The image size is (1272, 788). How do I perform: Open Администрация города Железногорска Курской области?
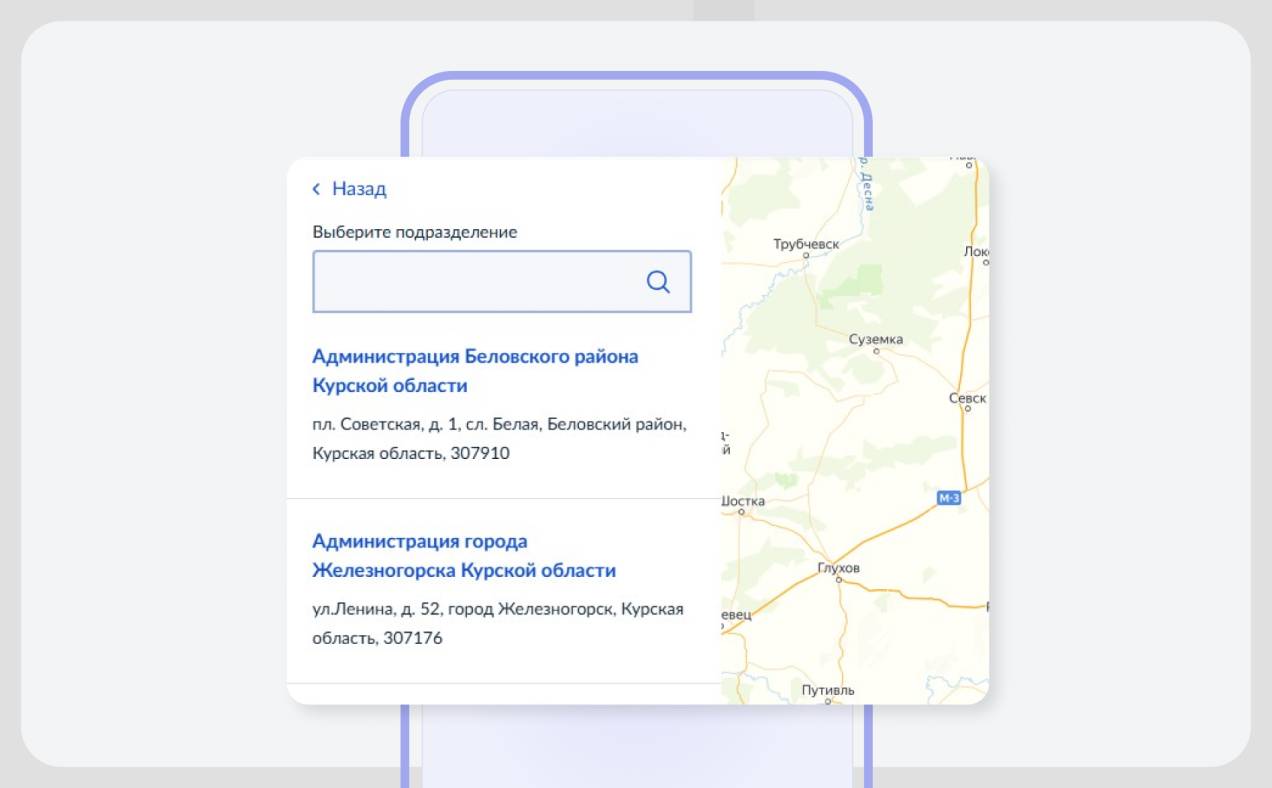click(x=464, y=556)
